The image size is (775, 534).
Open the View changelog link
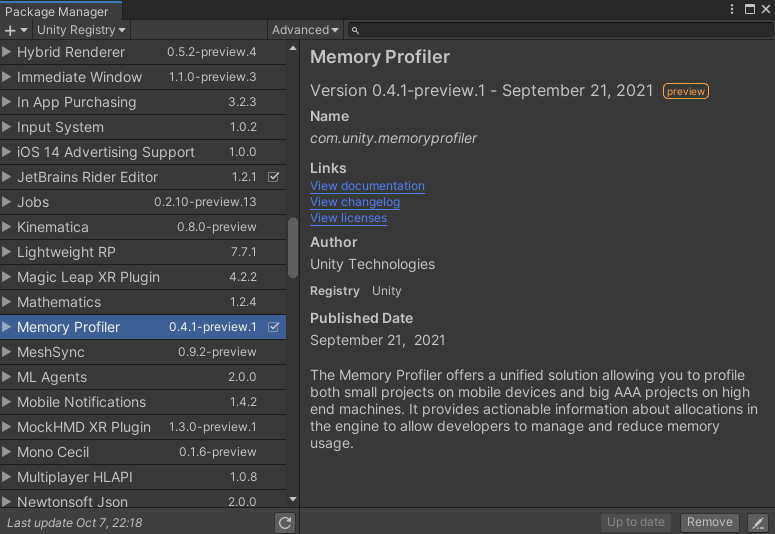pos(355,202)
